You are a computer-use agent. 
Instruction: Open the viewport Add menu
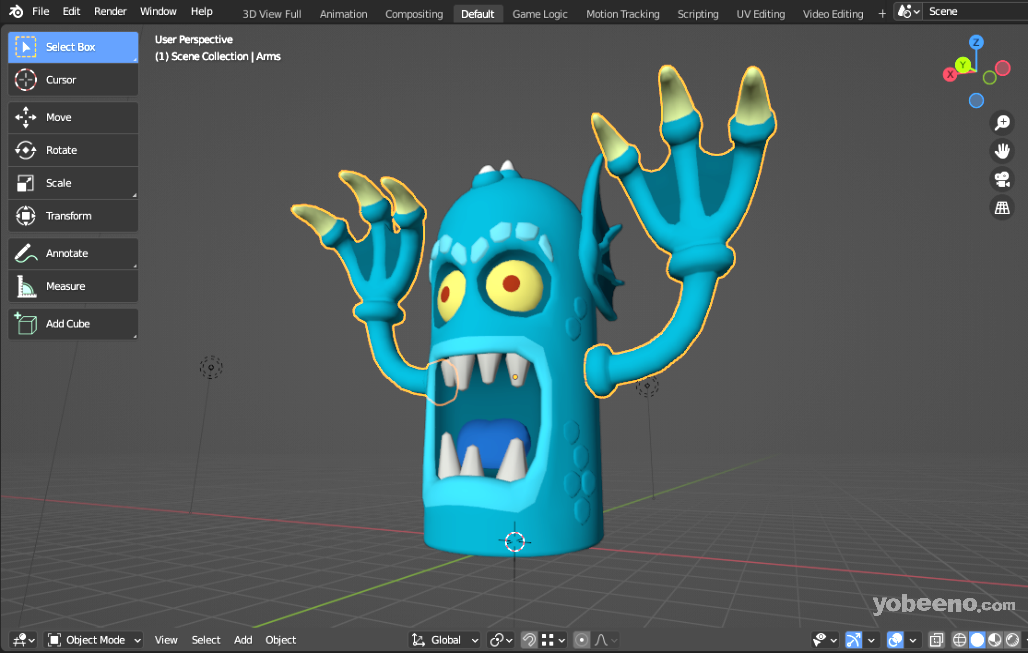243,640
